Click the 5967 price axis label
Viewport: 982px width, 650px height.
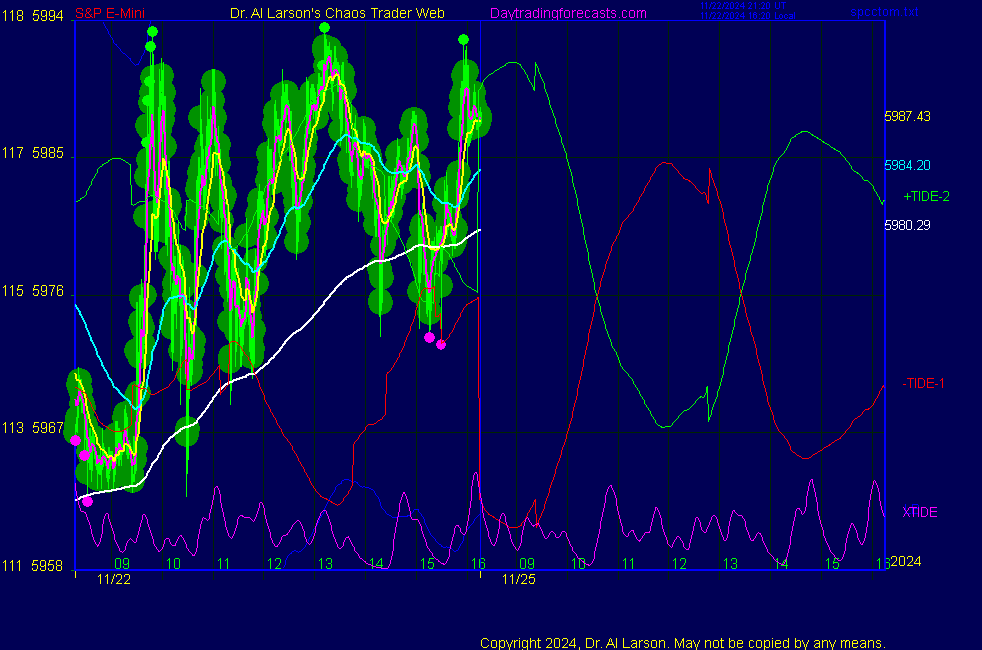pos(48,428)
